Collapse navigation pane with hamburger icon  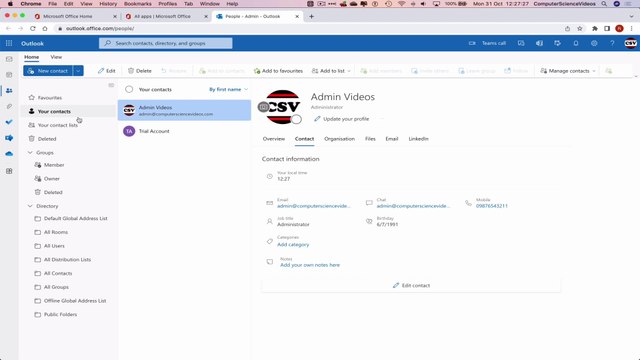[x=111, y=85]
